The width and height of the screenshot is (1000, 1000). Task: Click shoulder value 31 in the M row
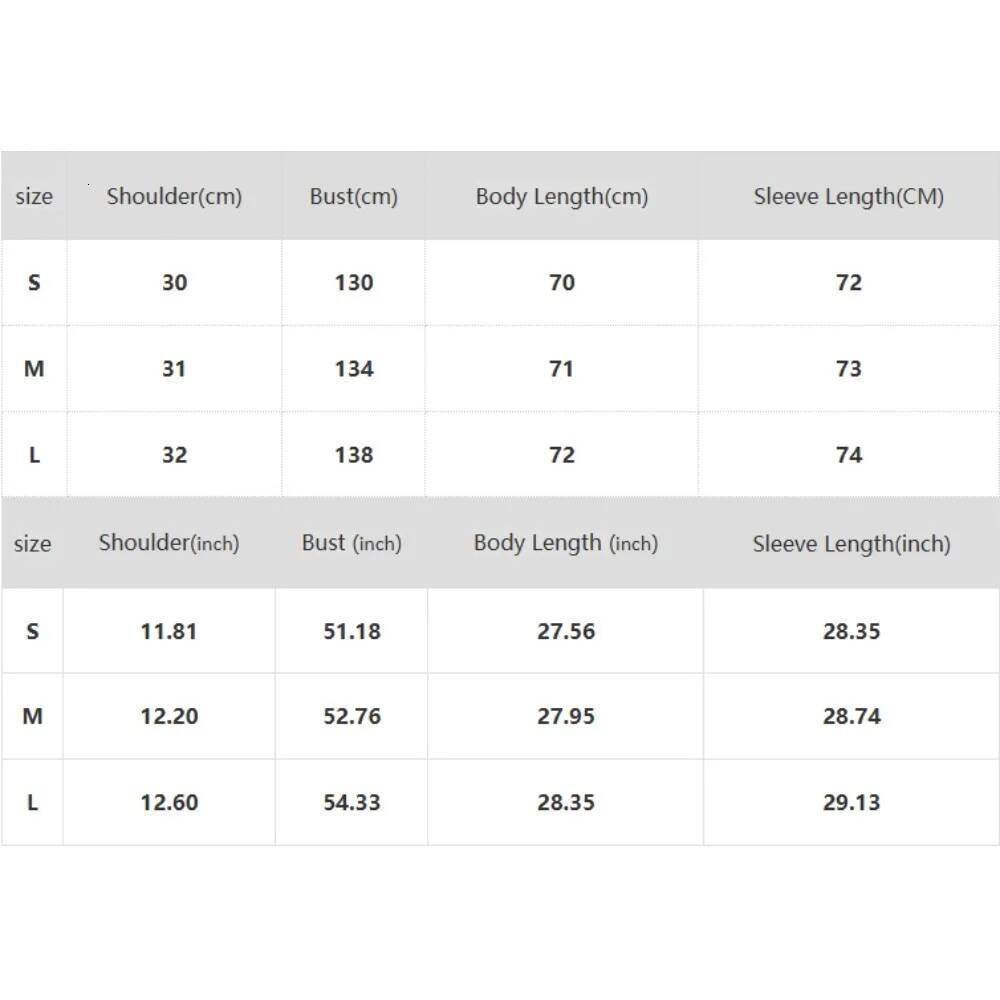[x=174, y=369]
